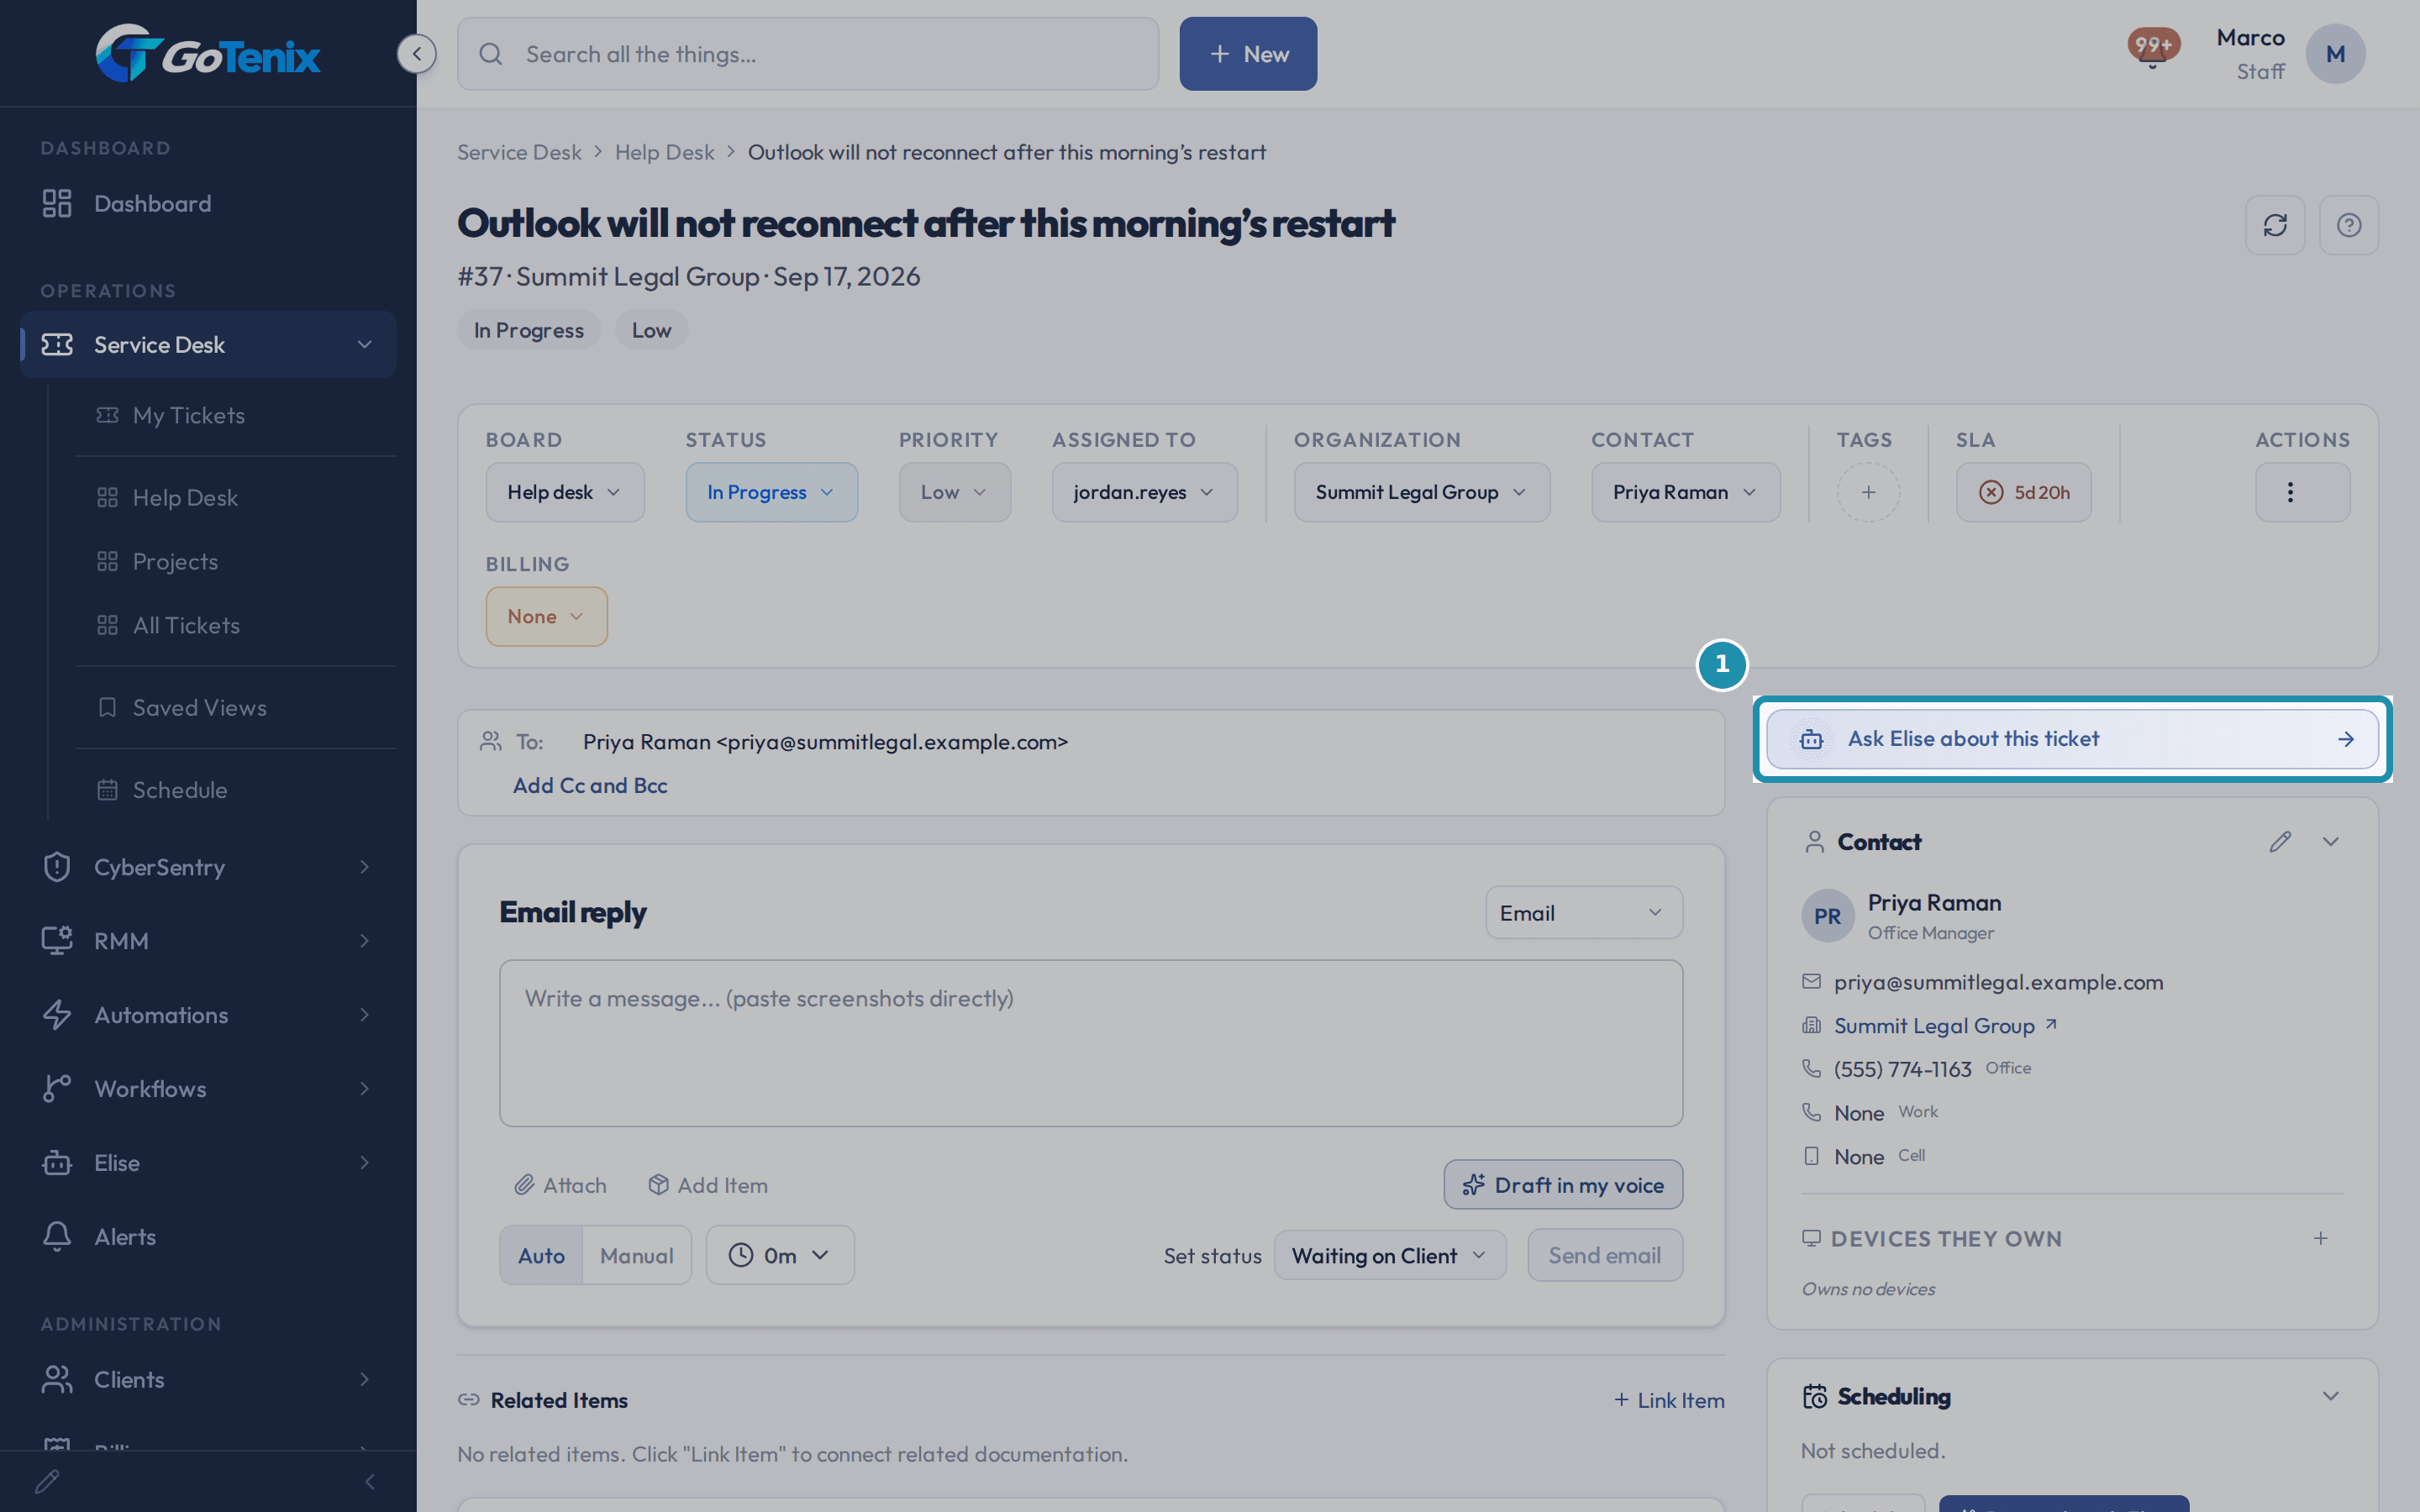Click Draft in my voice
This screenshot has width=2420, height=1512.
1563,1185
